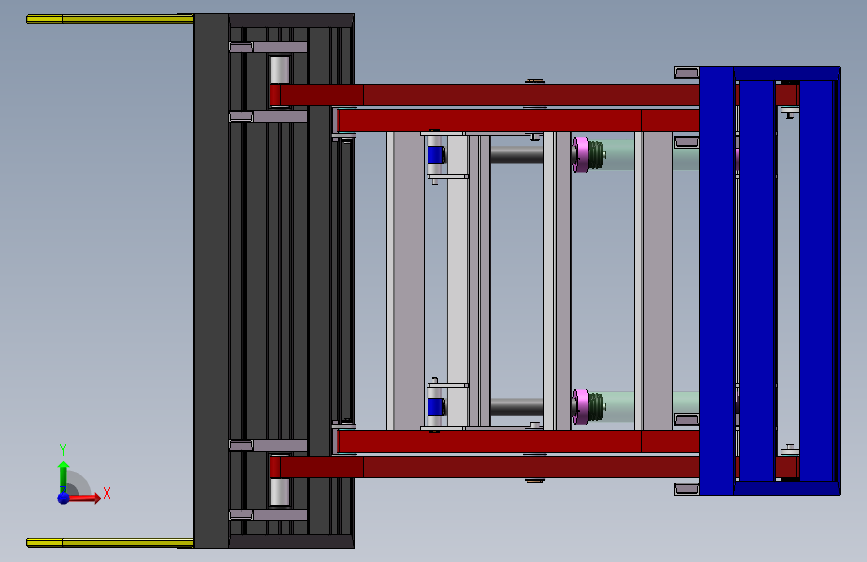Image resolution: width=867 pixels, height=562 pixels.
Task: Click the green Y axis arrow of the triad
Action: click(63, 477)
